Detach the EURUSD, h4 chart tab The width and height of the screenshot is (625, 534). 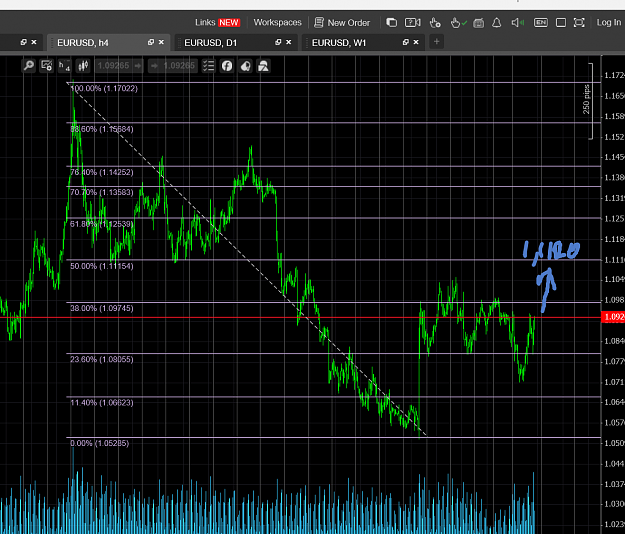151,42
